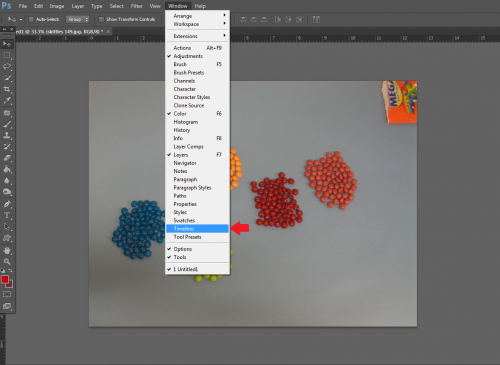Open the Filter menu
Image resolution: width=500 pixels, height=365 pixels.
tap(136, 6)
